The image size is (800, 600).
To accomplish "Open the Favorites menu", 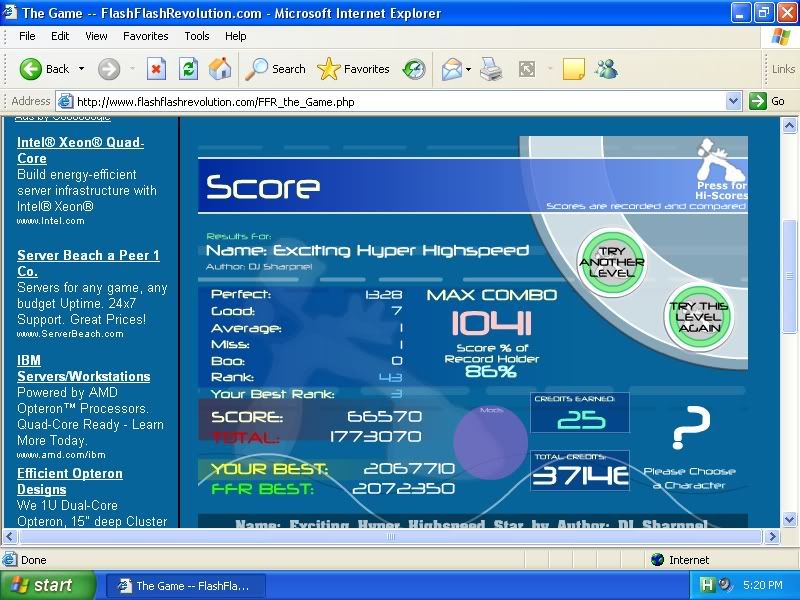I will click(145, 36).
